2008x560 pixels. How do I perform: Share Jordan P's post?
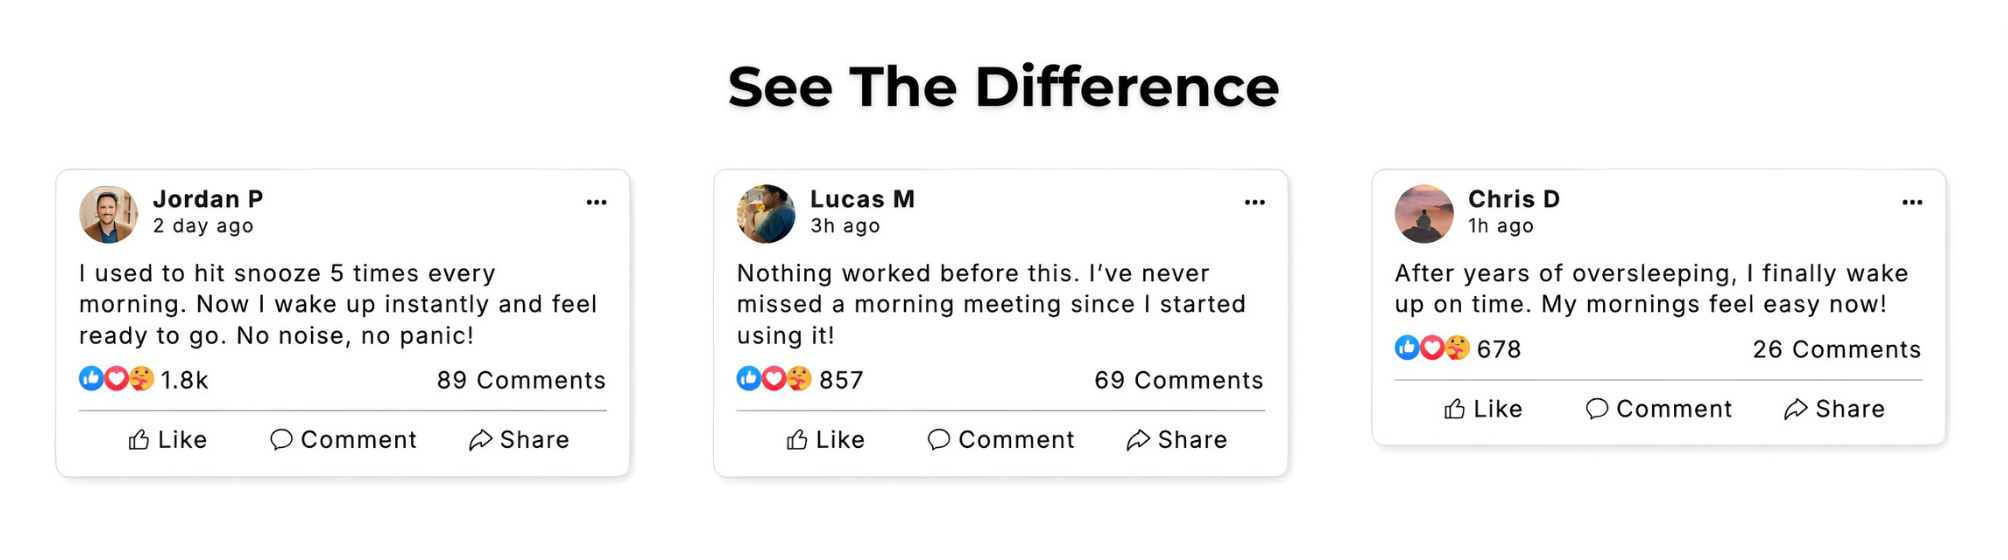(519, 440)
